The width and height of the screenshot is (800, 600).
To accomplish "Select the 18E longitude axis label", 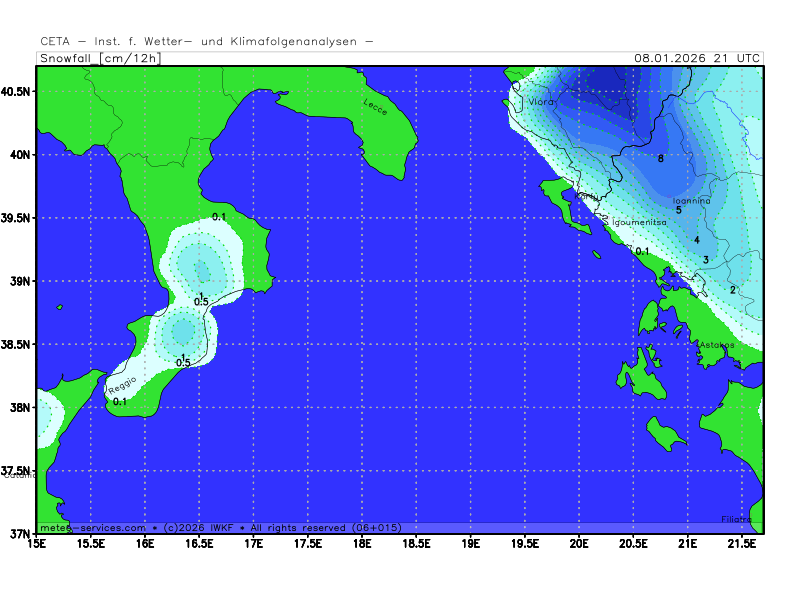I will [x=362, y=544].
